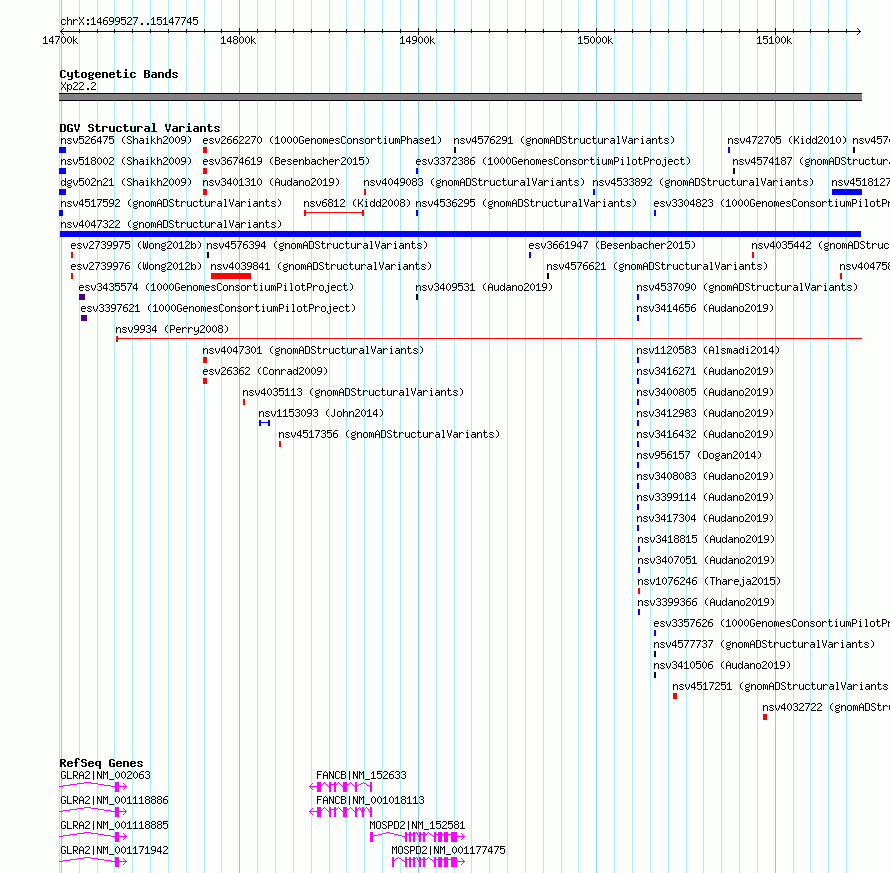890x873 pixels.
Task: Click nsv3414656 (Audano2019) label
Action: pyautogui.click(x=705, y=308)
